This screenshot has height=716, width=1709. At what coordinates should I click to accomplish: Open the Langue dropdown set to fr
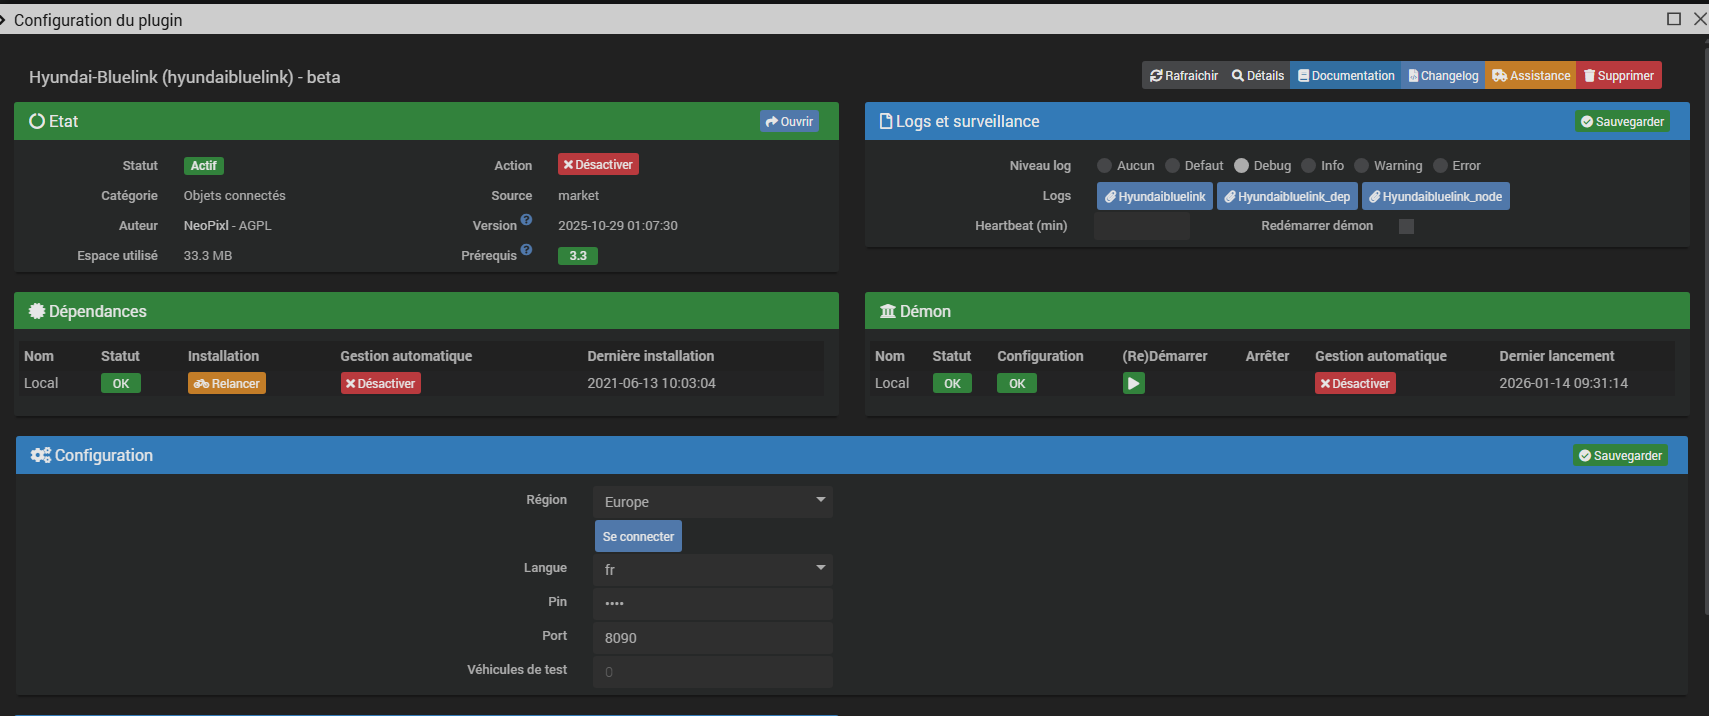[x=712, y=570]
